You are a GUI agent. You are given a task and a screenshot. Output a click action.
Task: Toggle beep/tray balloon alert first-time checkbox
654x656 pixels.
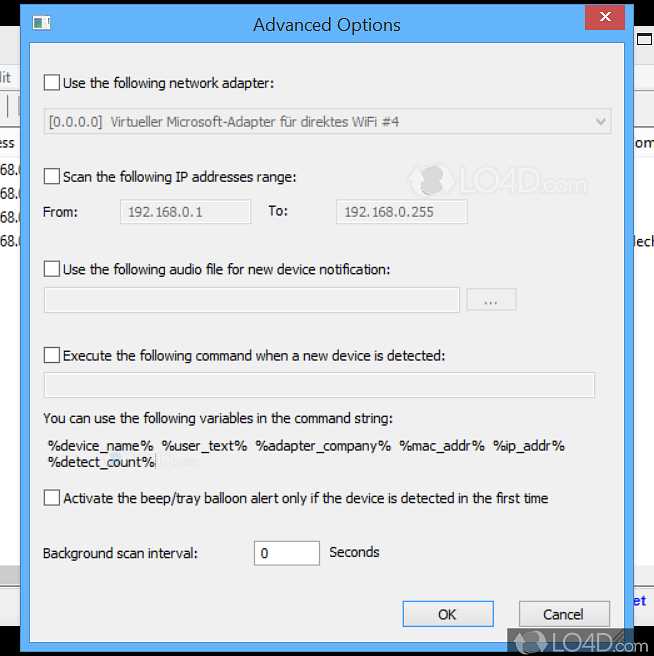point(51,498)
